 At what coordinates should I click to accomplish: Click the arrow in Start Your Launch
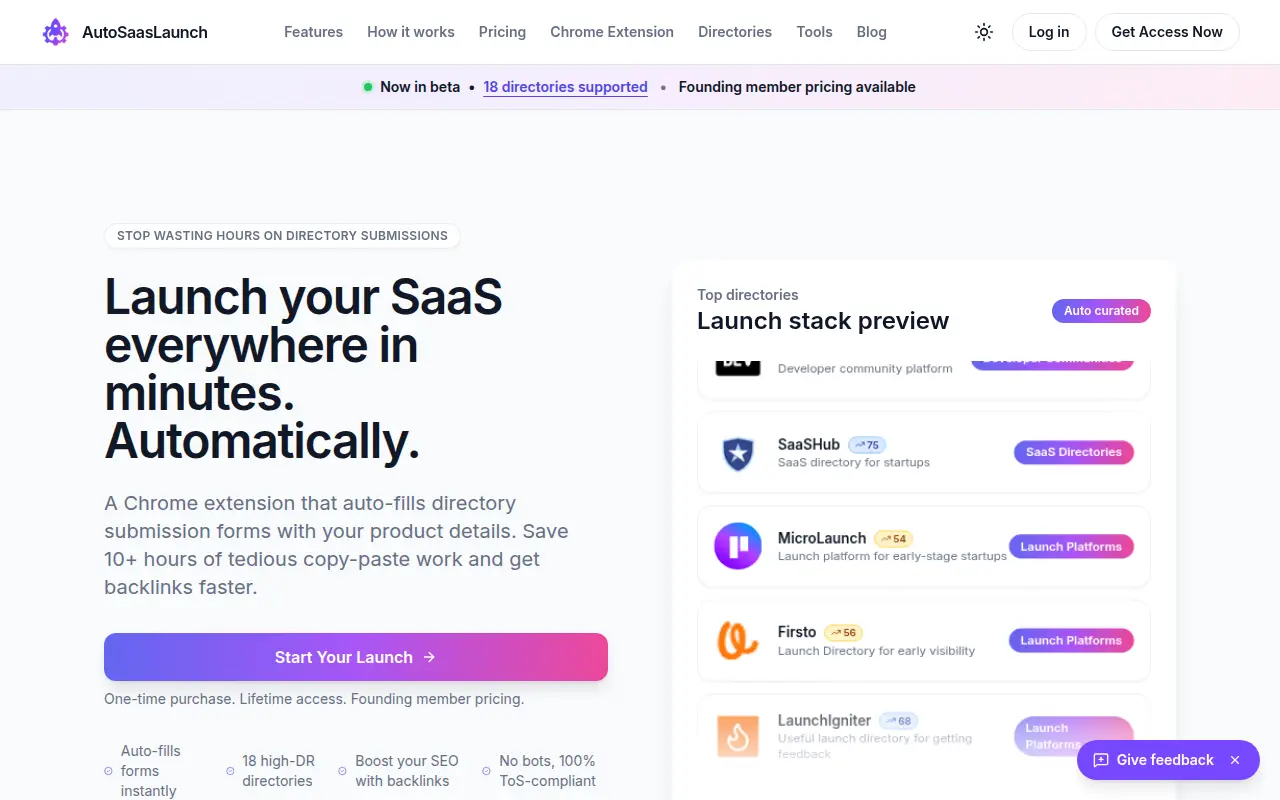point(429,657)
